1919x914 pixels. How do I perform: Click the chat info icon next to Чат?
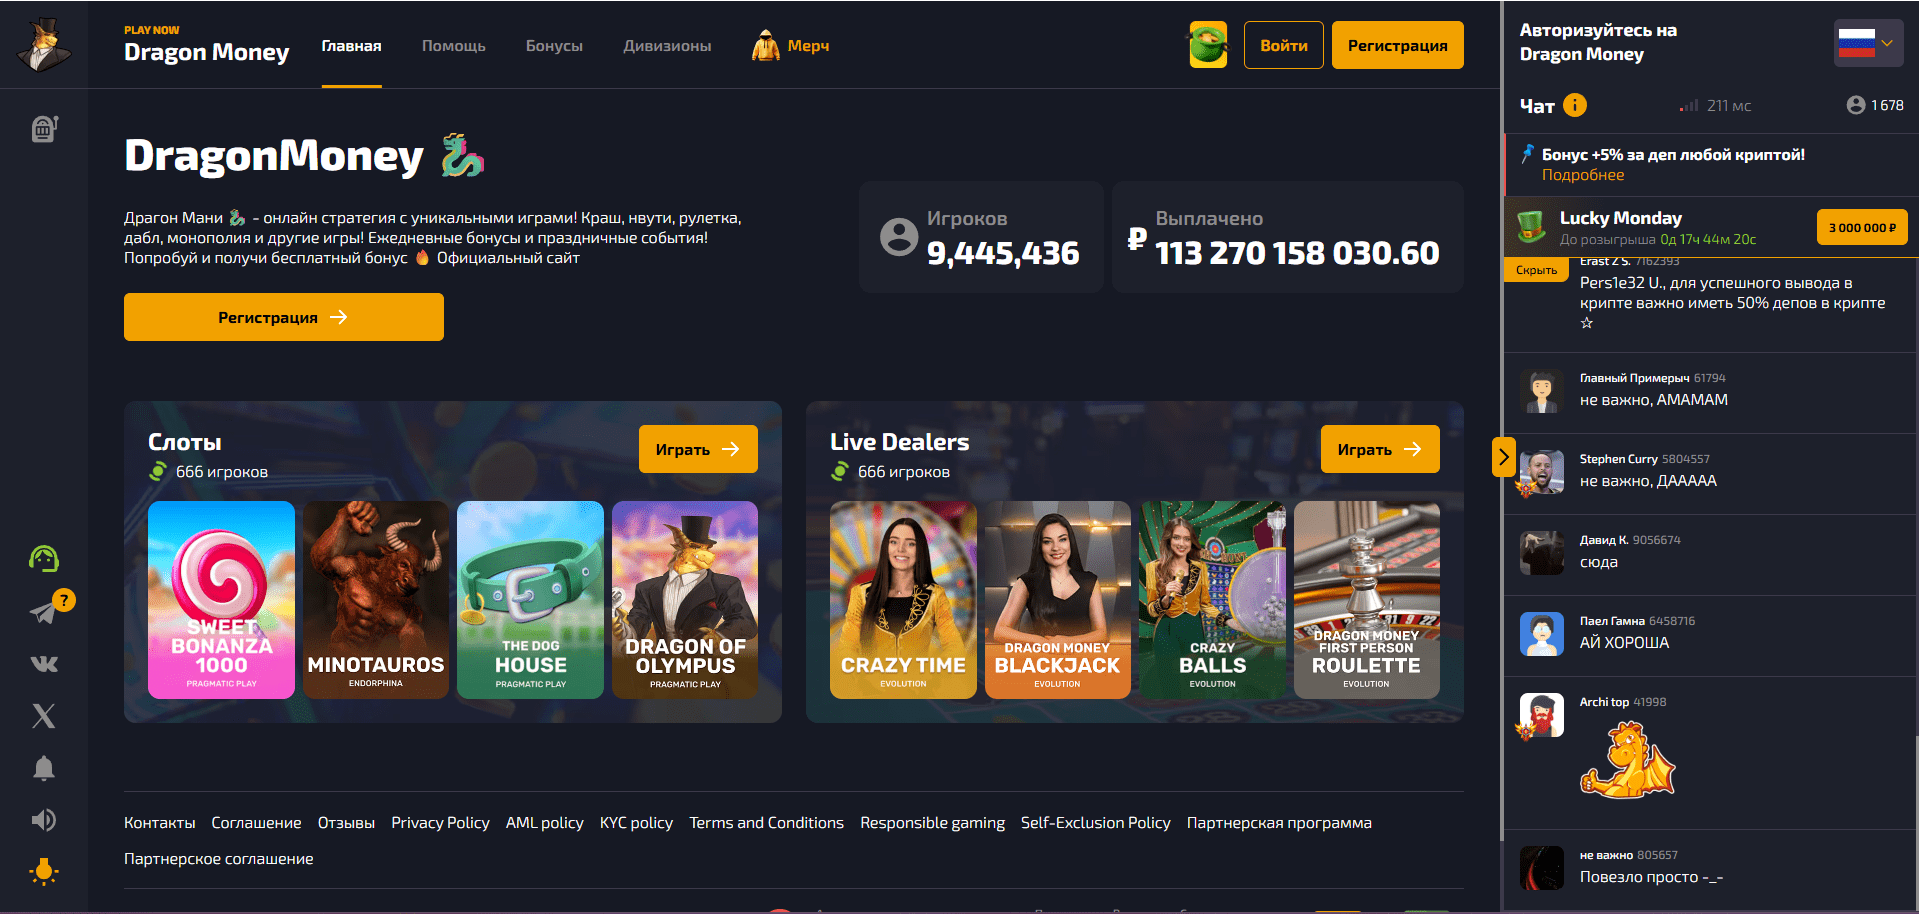(x=1575, y=105)
